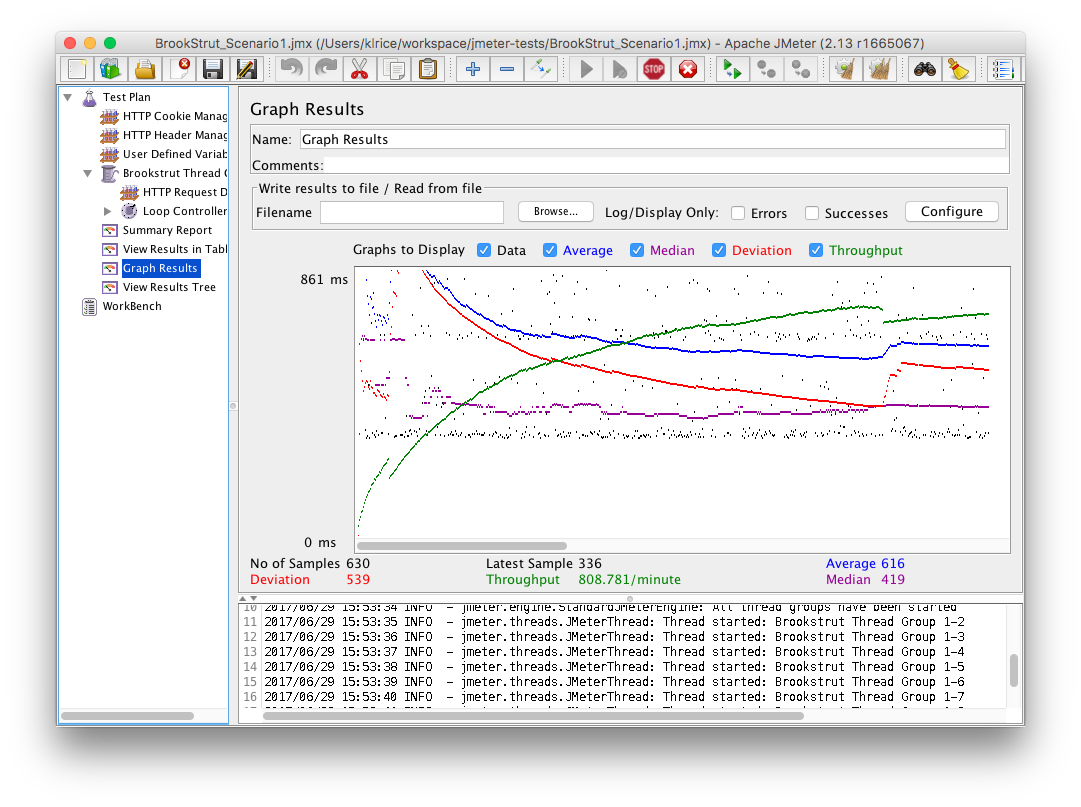Click the Expand All plus icon
This screenshot has height=807, width=1081.
tap(473, 69)
